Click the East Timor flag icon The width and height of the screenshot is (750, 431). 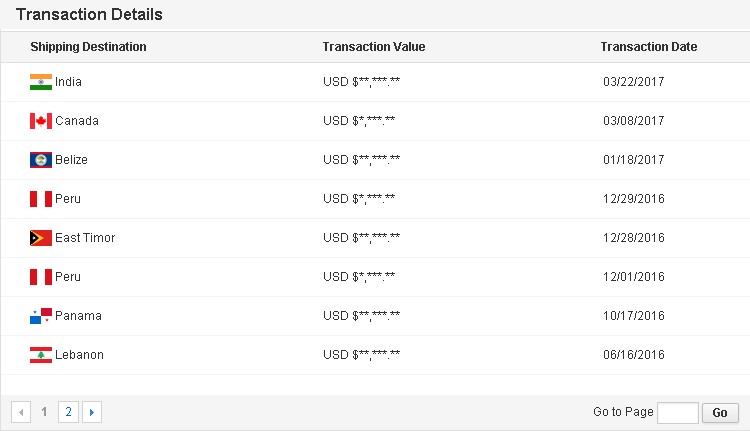40,238
